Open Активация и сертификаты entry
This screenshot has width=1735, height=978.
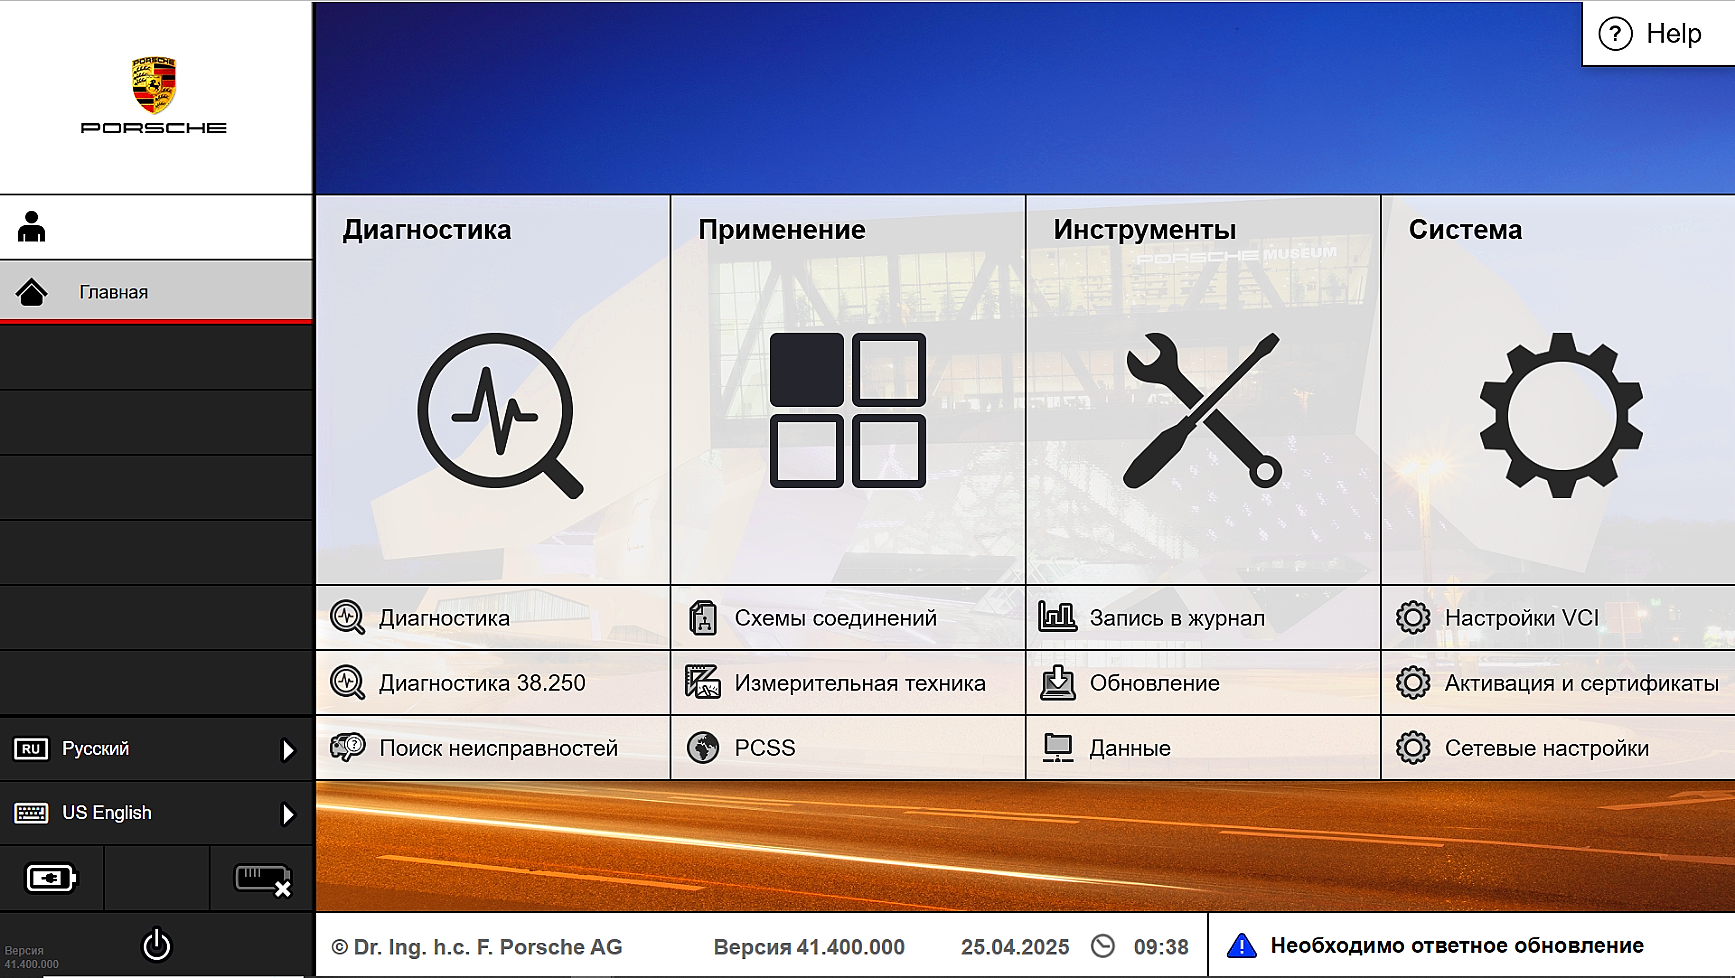coord(1558,683)
